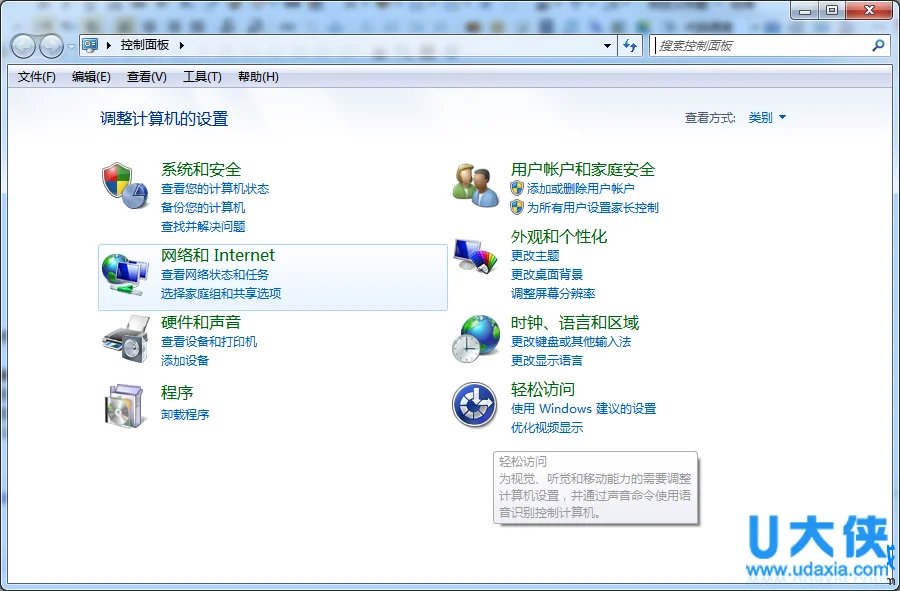Open the 帮助(H) menu

[258, 77]
